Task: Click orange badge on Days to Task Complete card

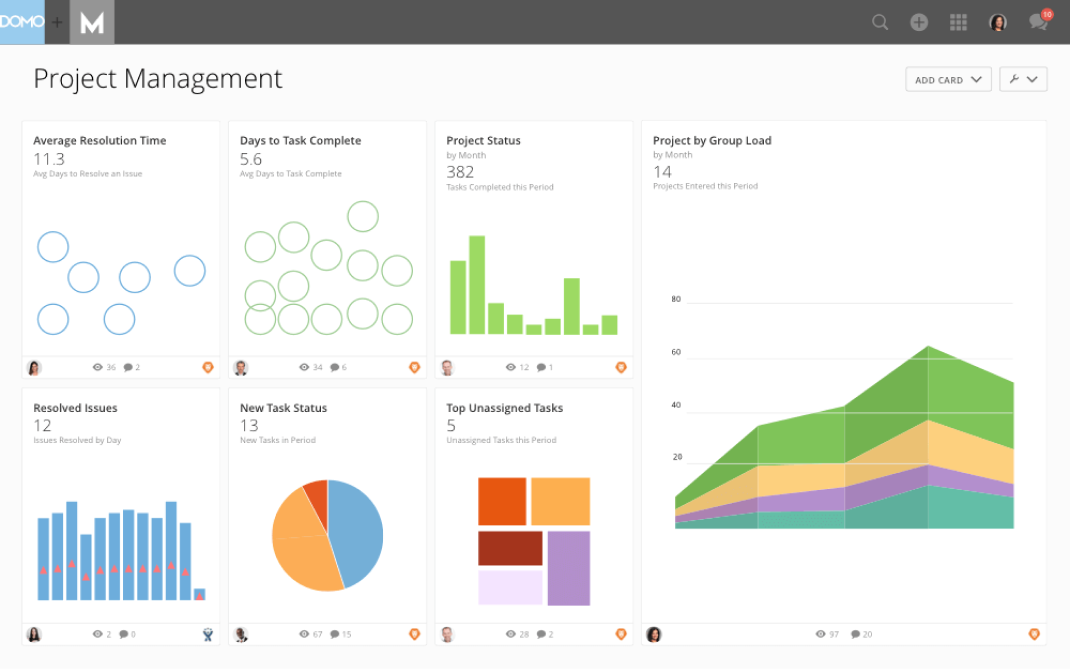Action: (414, 367)
